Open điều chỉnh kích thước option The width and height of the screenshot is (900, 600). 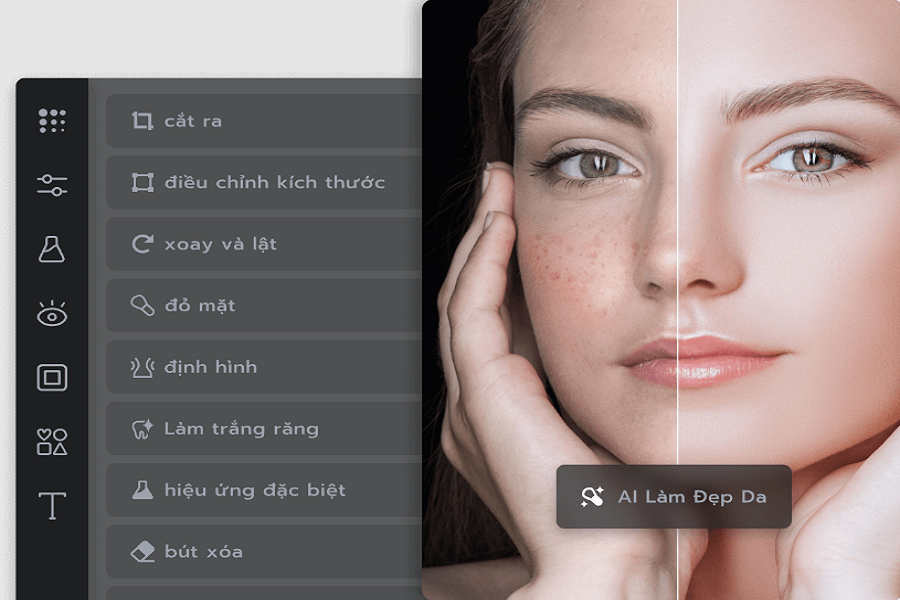264,182
